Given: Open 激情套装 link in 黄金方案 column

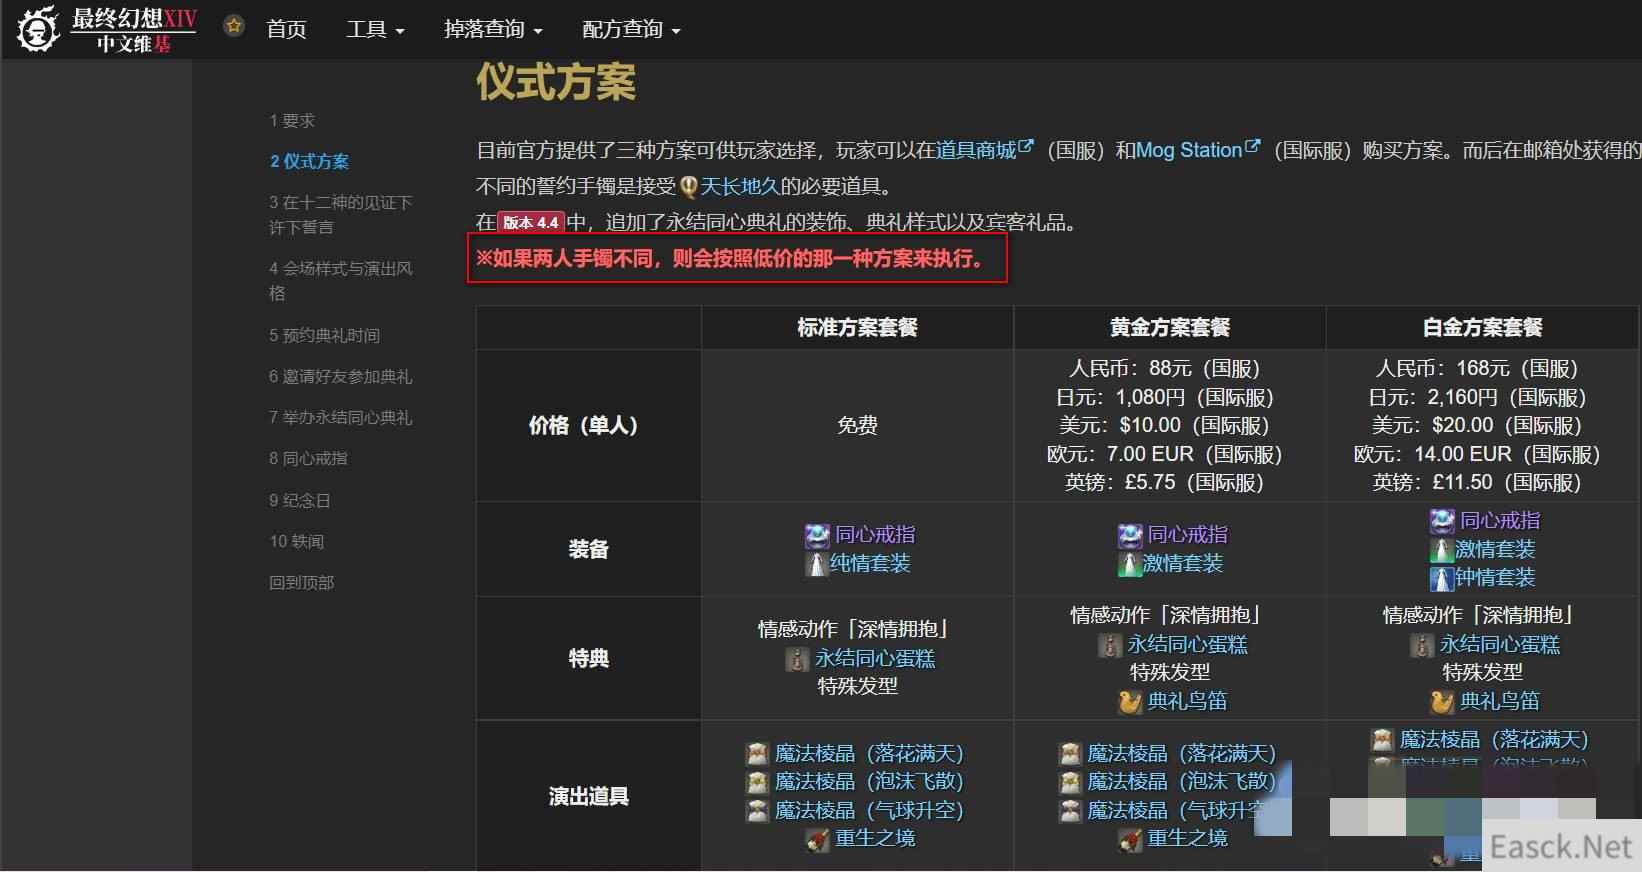Looking at the screenshot, I should pyautogui.click(x=1183, y=563).
